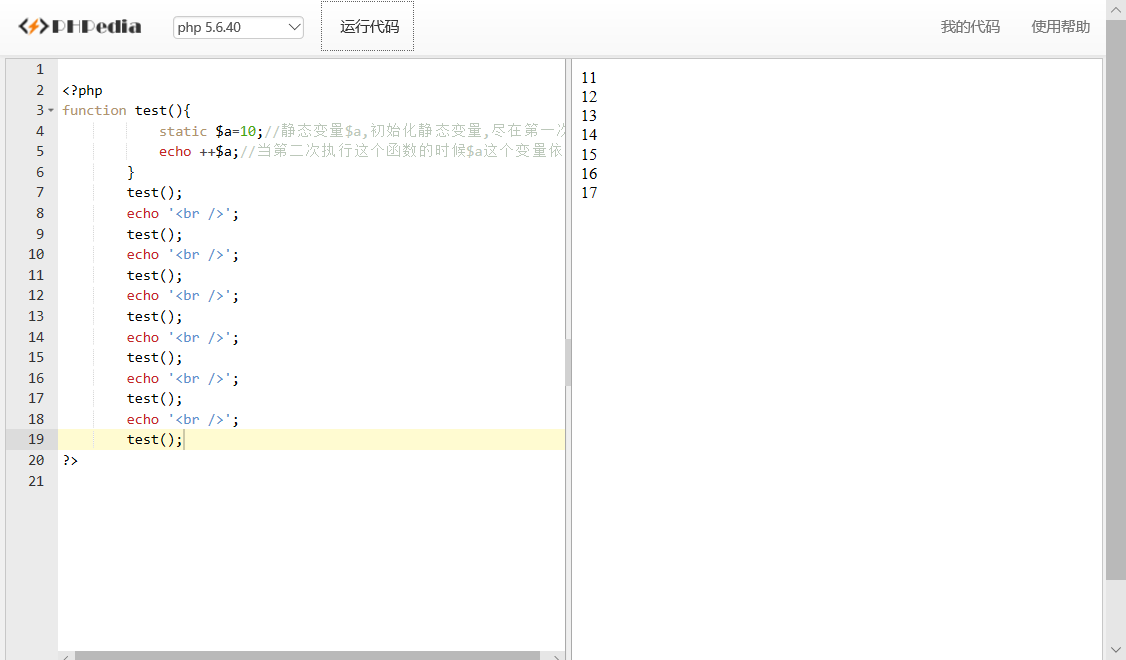Click the '<?php' opening tag

(x=83, y=90)
